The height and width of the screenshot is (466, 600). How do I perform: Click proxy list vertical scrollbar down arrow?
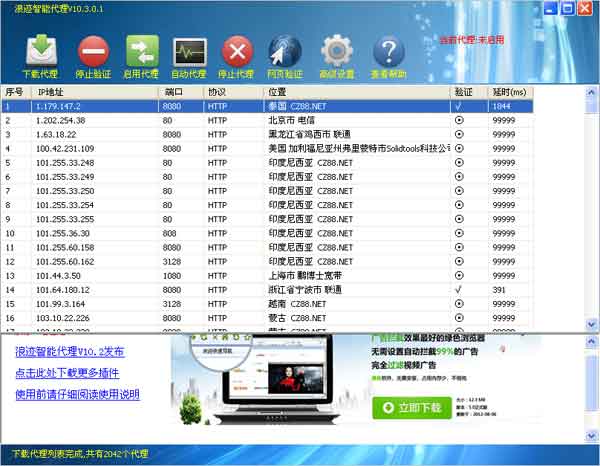[x=591, y=324]
